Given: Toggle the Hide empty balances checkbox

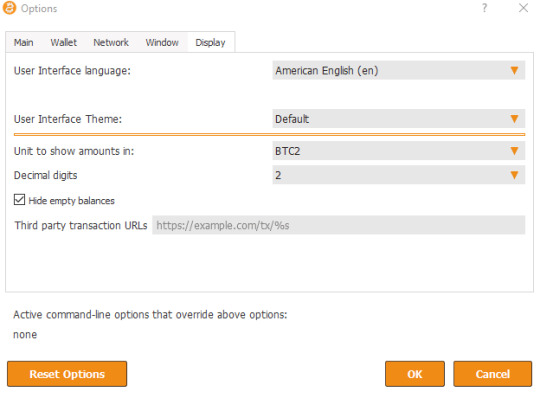Looking at the screenshot, I should coord(20,200).
